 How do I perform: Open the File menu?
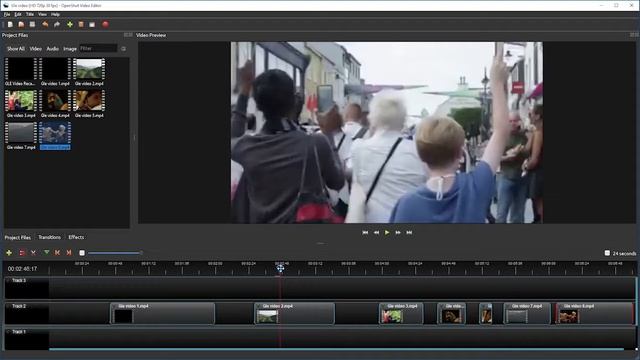tap(7, 14)
